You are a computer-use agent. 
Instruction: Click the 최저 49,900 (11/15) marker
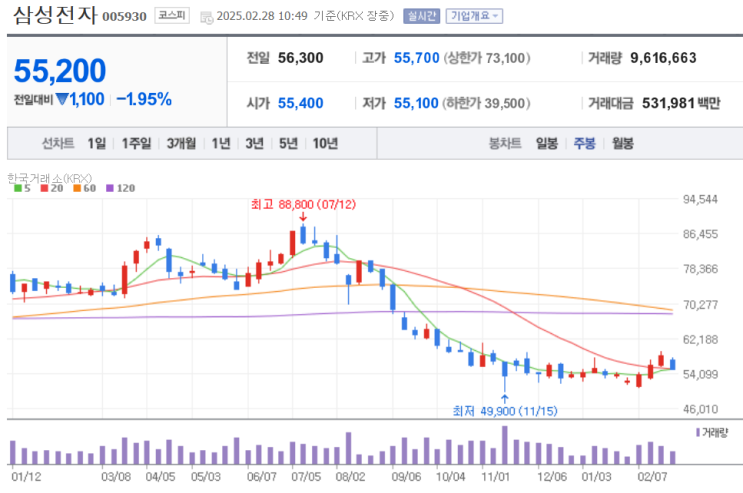point(505,411)
